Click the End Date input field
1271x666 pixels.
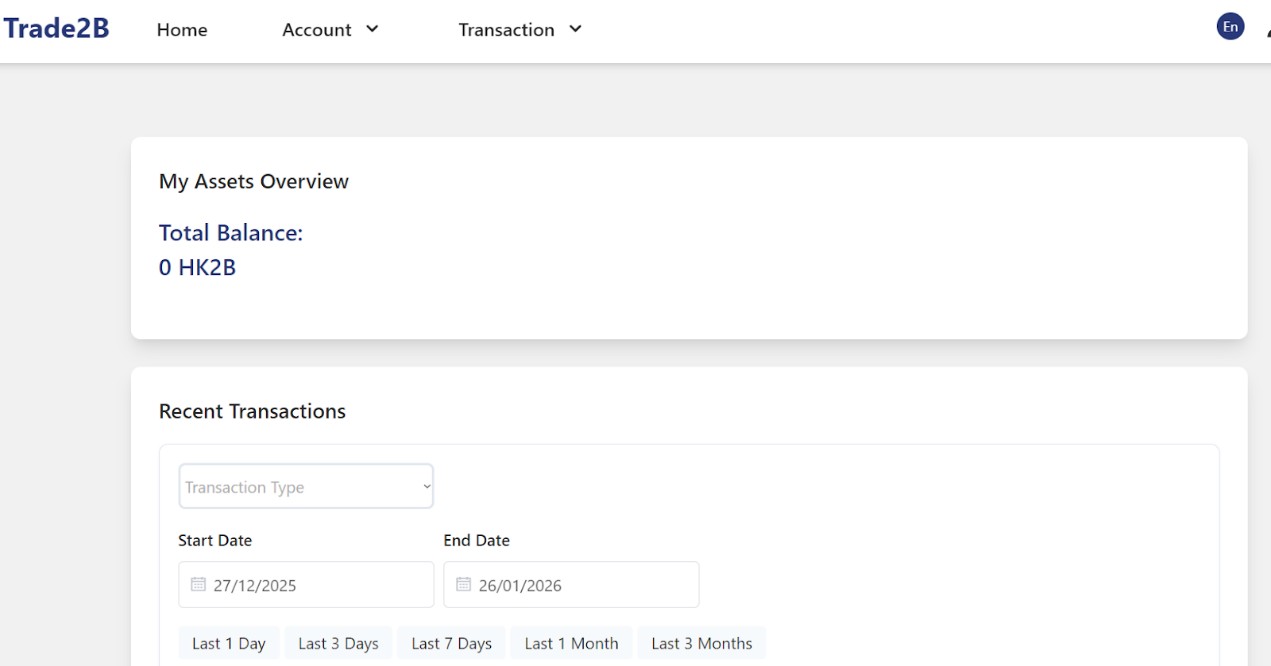[x=585, y=585]
